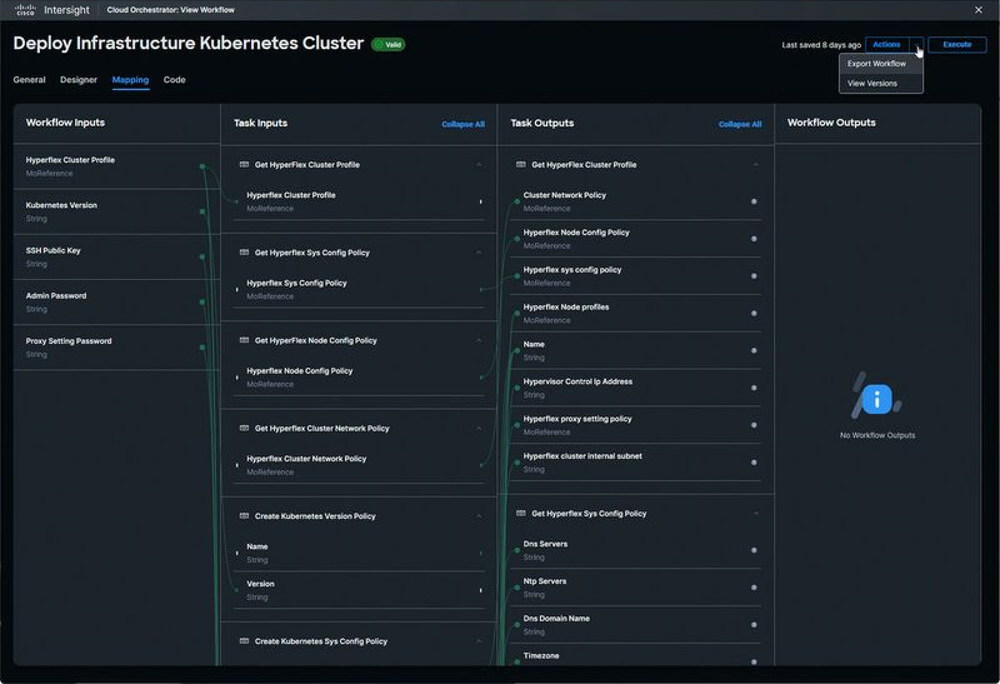The width and height of the screenshot is (1000, 684).
Task: Click Collapse All in Task Outputs
Action: (x=740, y=124)
